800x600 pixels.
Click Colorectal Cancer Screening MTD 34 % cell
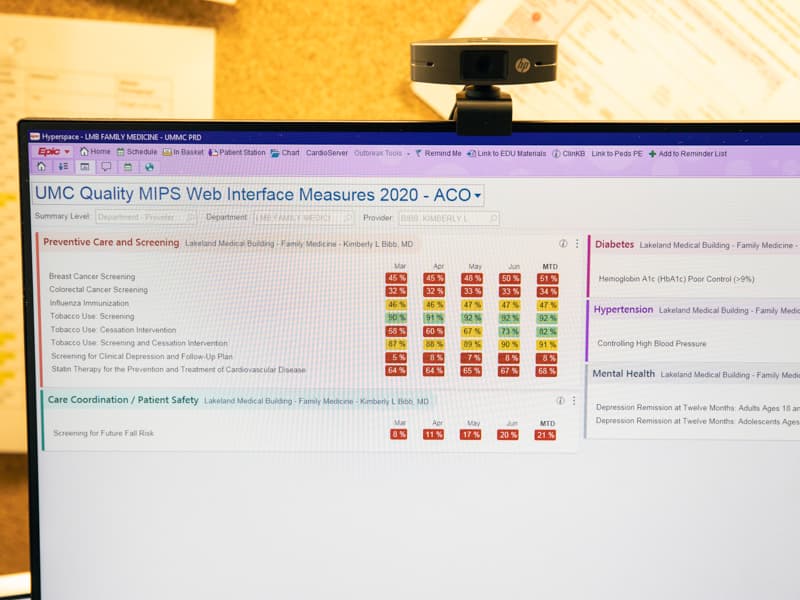547,292
